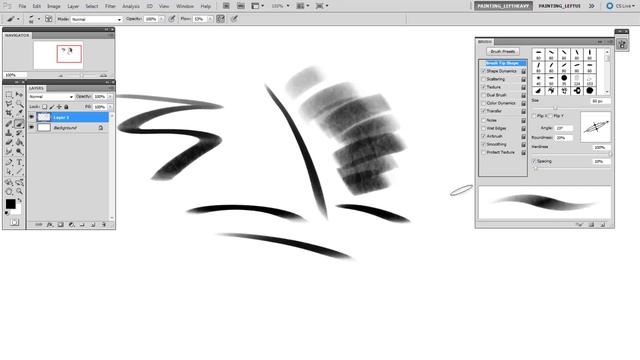This screenshot has width=640, height=360.
Task: Open the File menu
Action: (22, 7)
